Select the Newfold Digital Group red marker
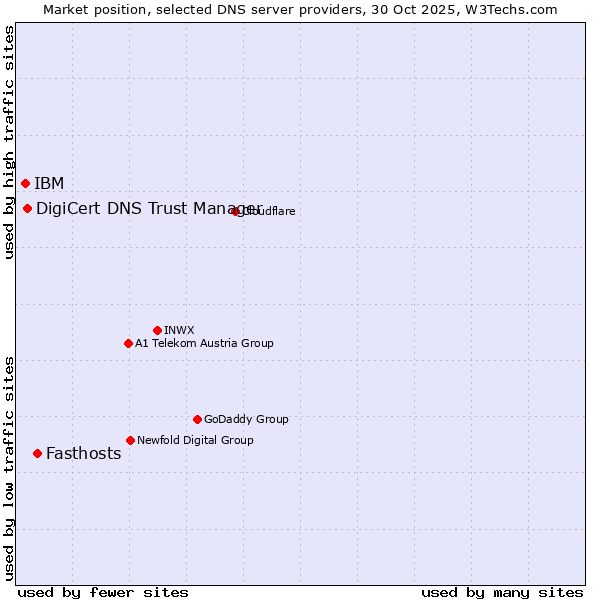This screenshot has height=600, width=600. coord(130,440)
